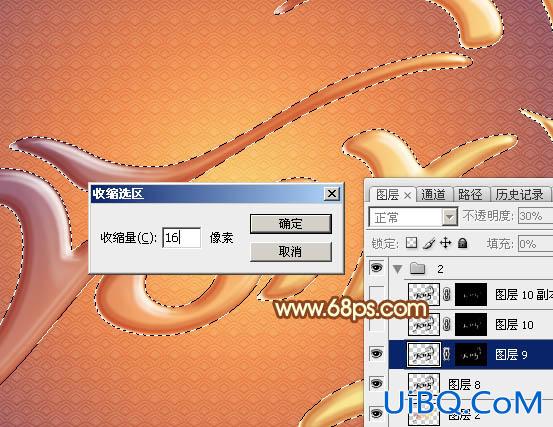553x427 pixels.
Task: Hide the 图层 8 layer eye
Action: 377,384
